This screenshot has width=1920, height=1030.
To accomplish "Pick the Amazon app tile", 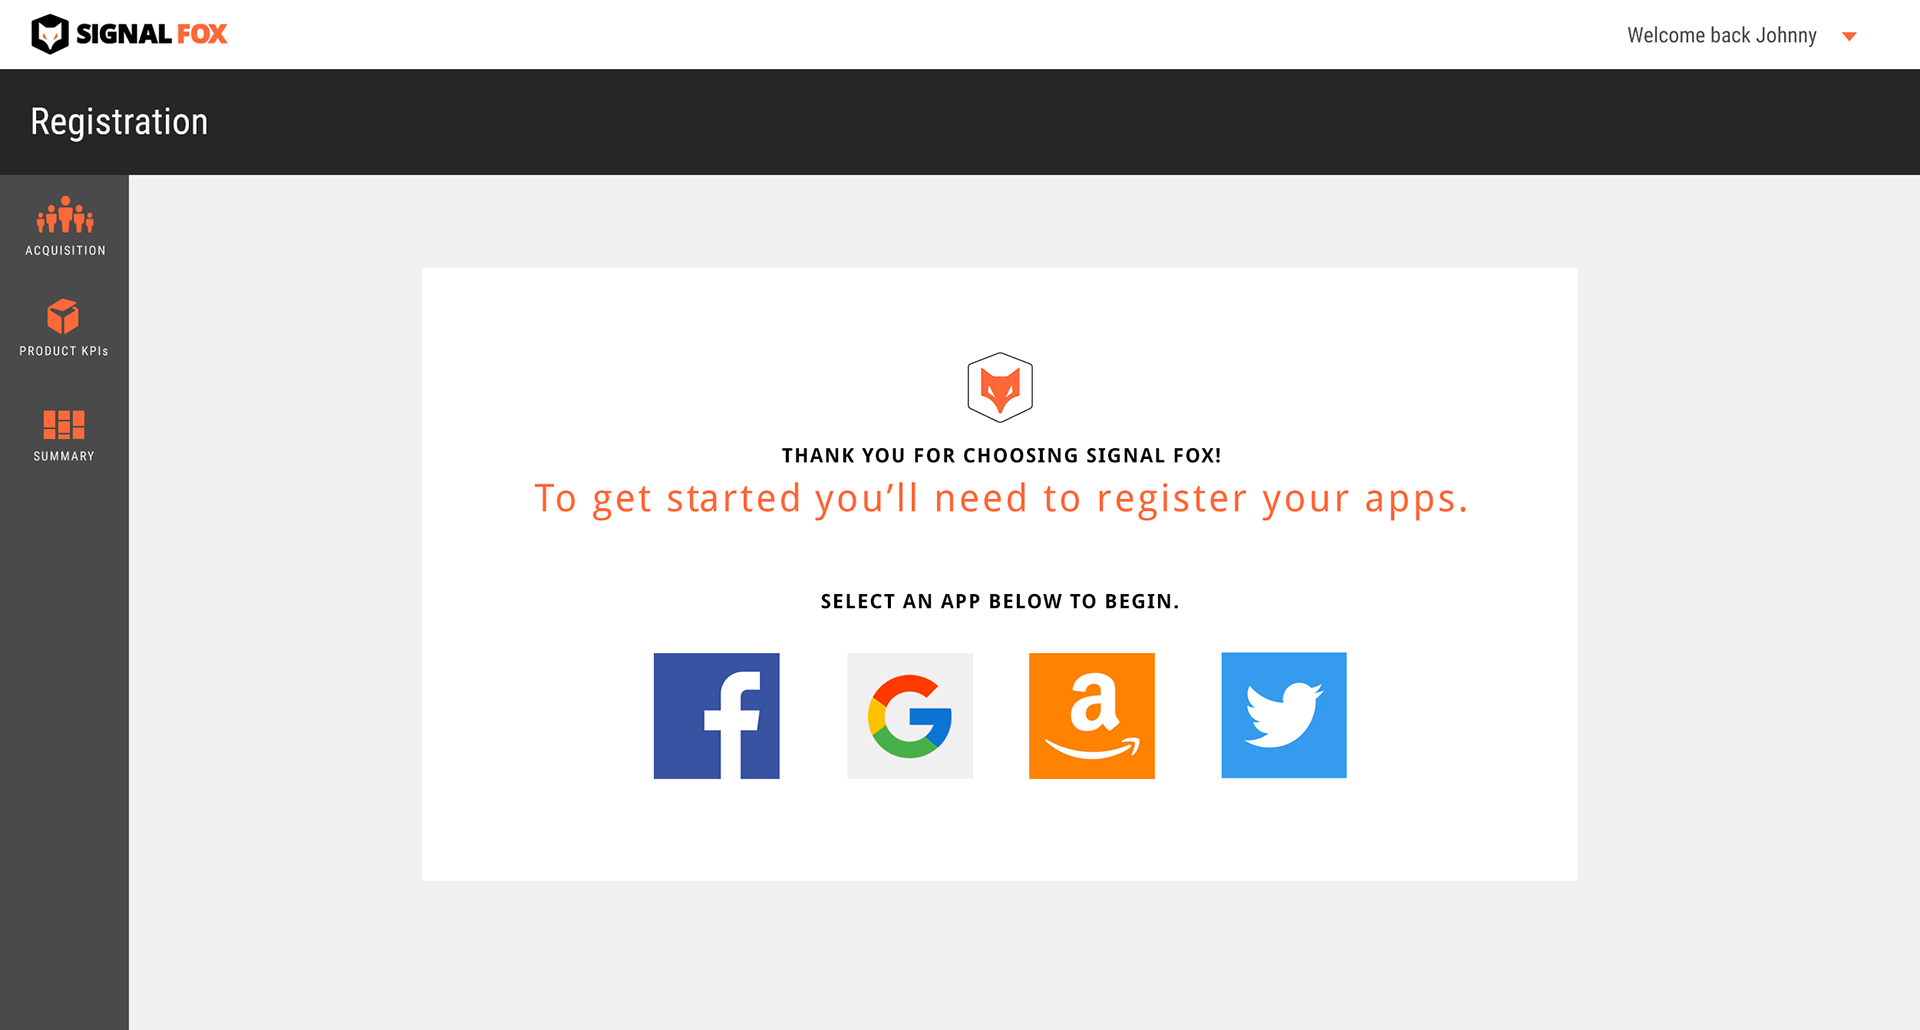I will click(1092, 716).
